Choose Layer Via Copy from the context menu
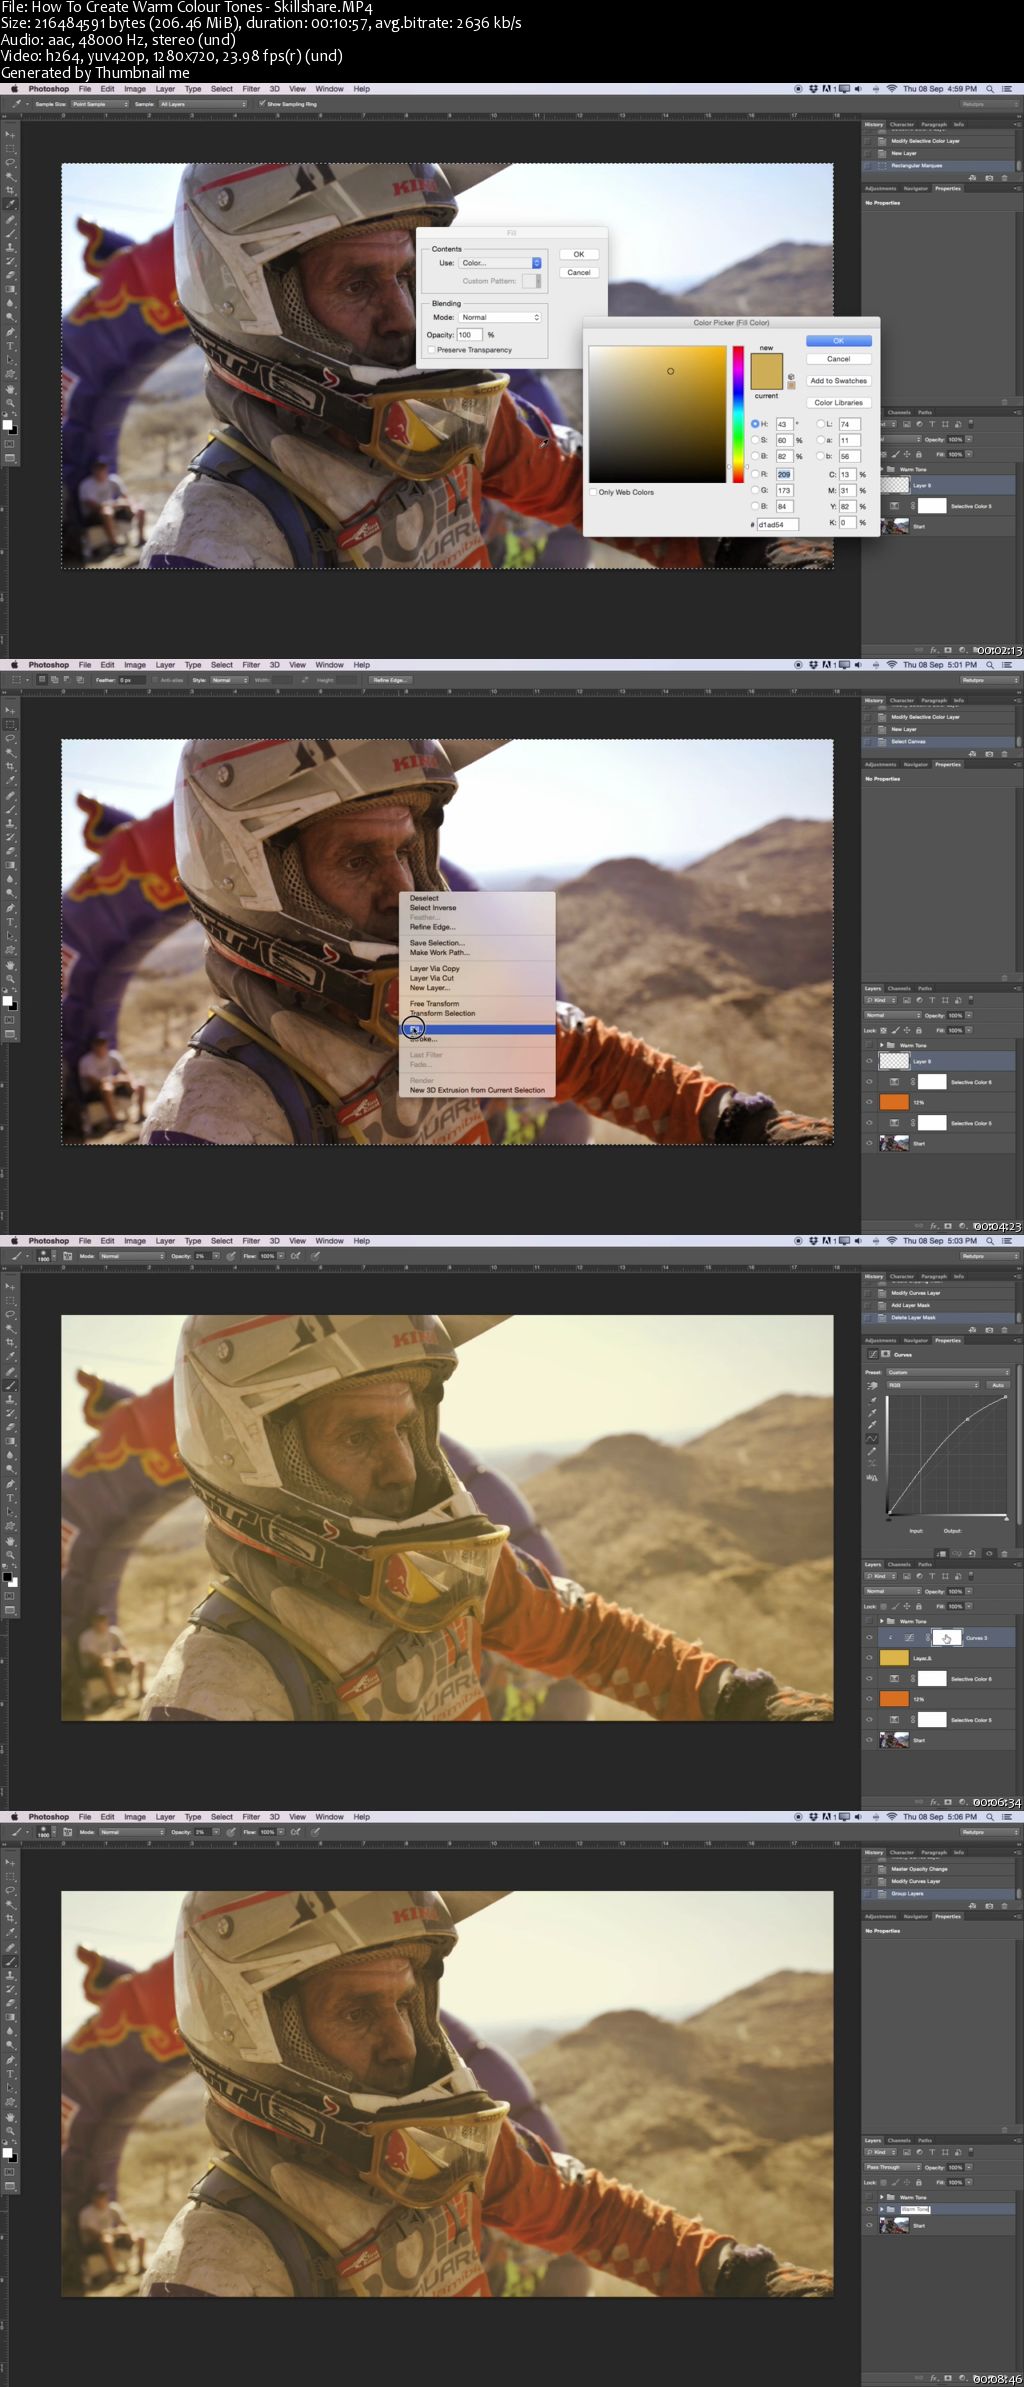The image size is (1024, 2387). coord(435,968)
